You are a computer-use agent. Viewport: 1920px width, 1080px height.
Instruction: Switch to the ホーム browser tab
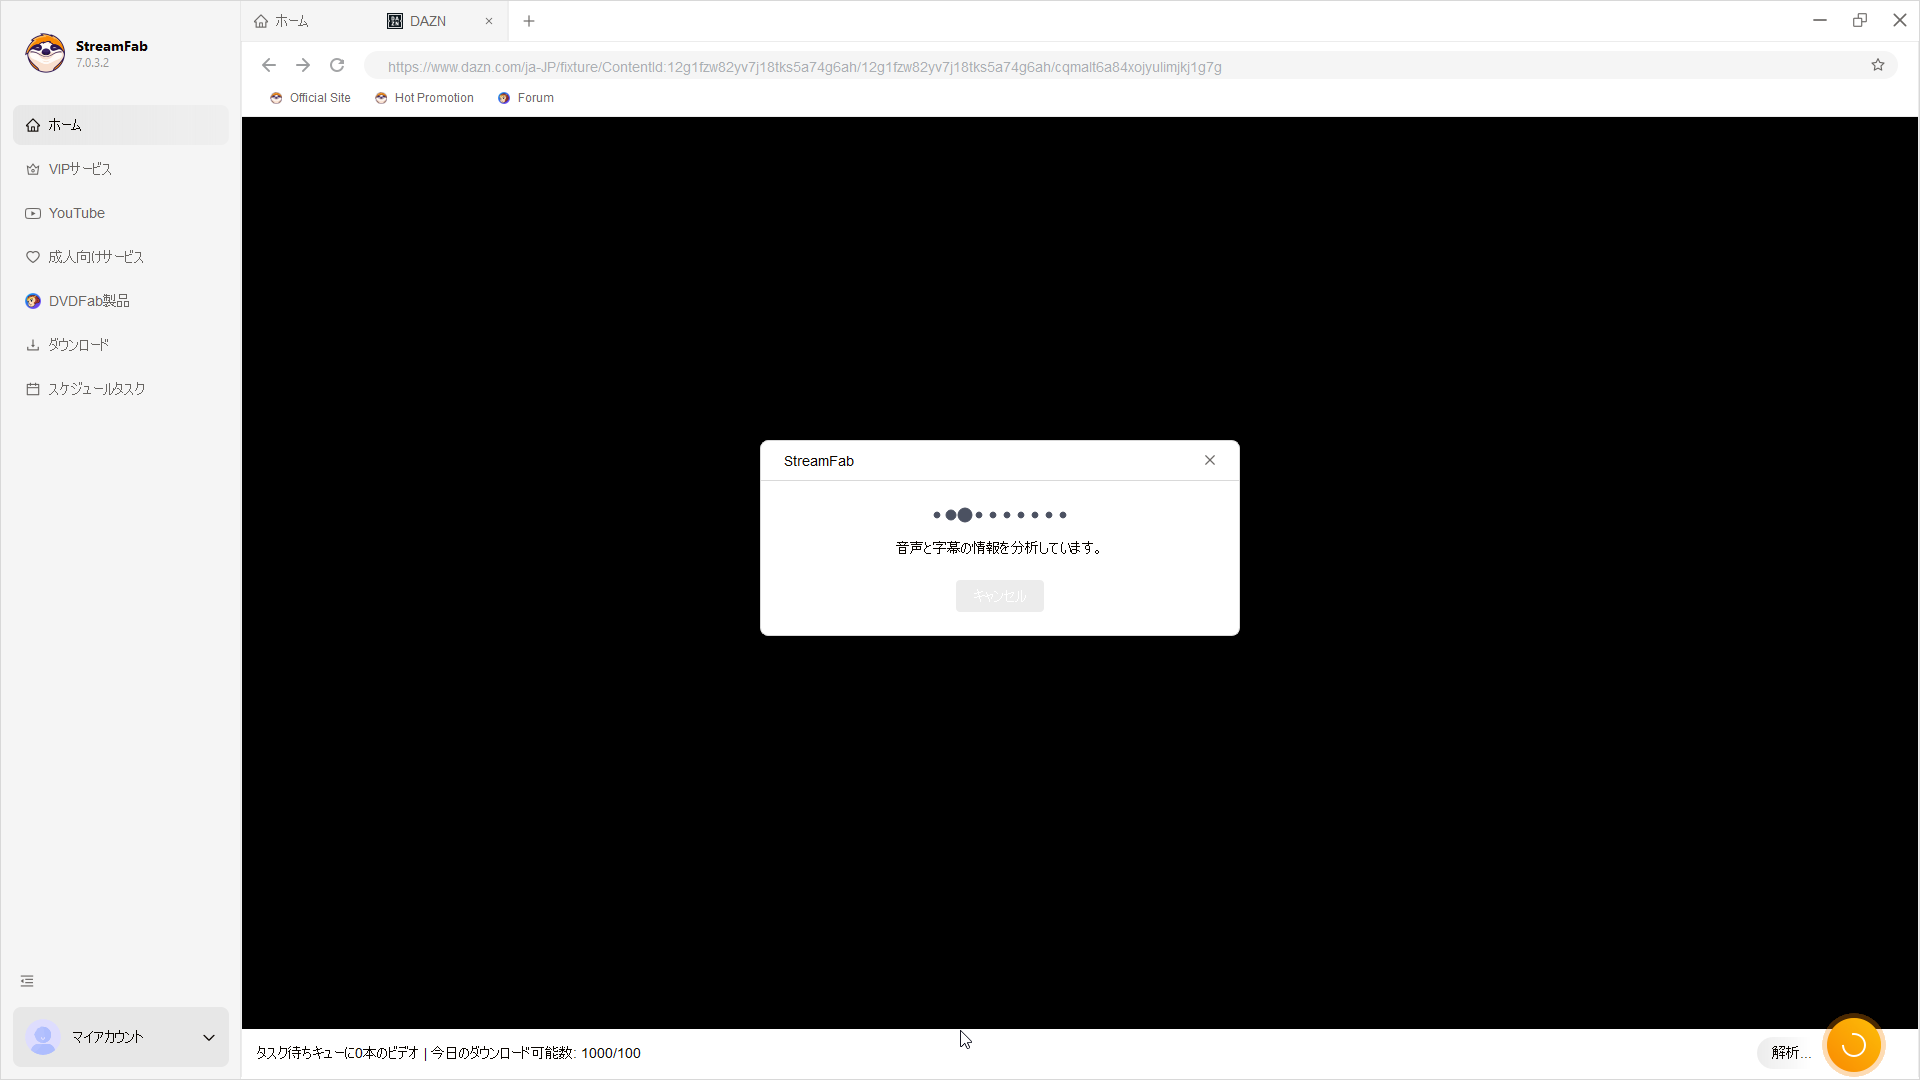pos(310,21)
